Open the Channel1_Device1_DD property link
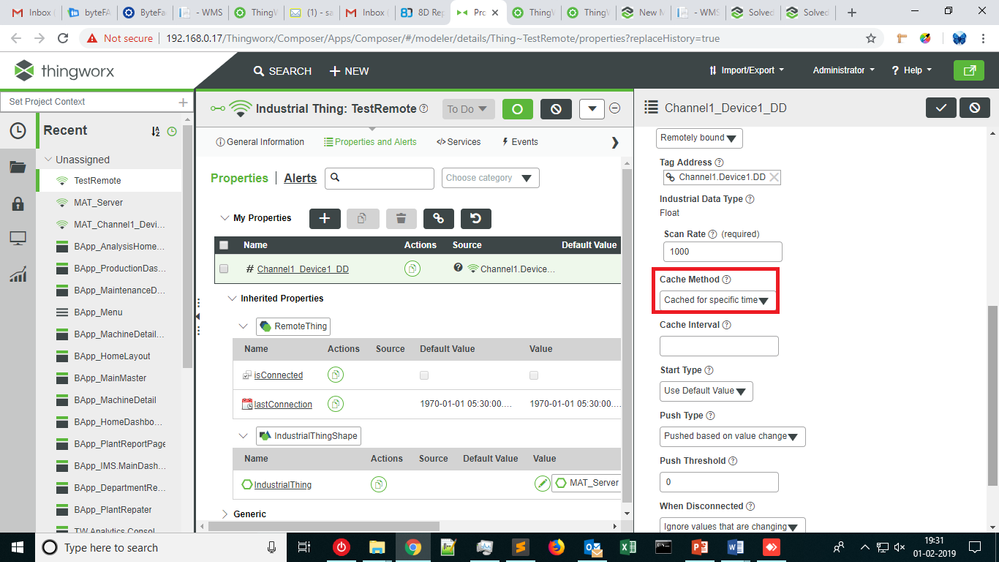The width and height of the screenshot is (999, 562). point(303,270)
